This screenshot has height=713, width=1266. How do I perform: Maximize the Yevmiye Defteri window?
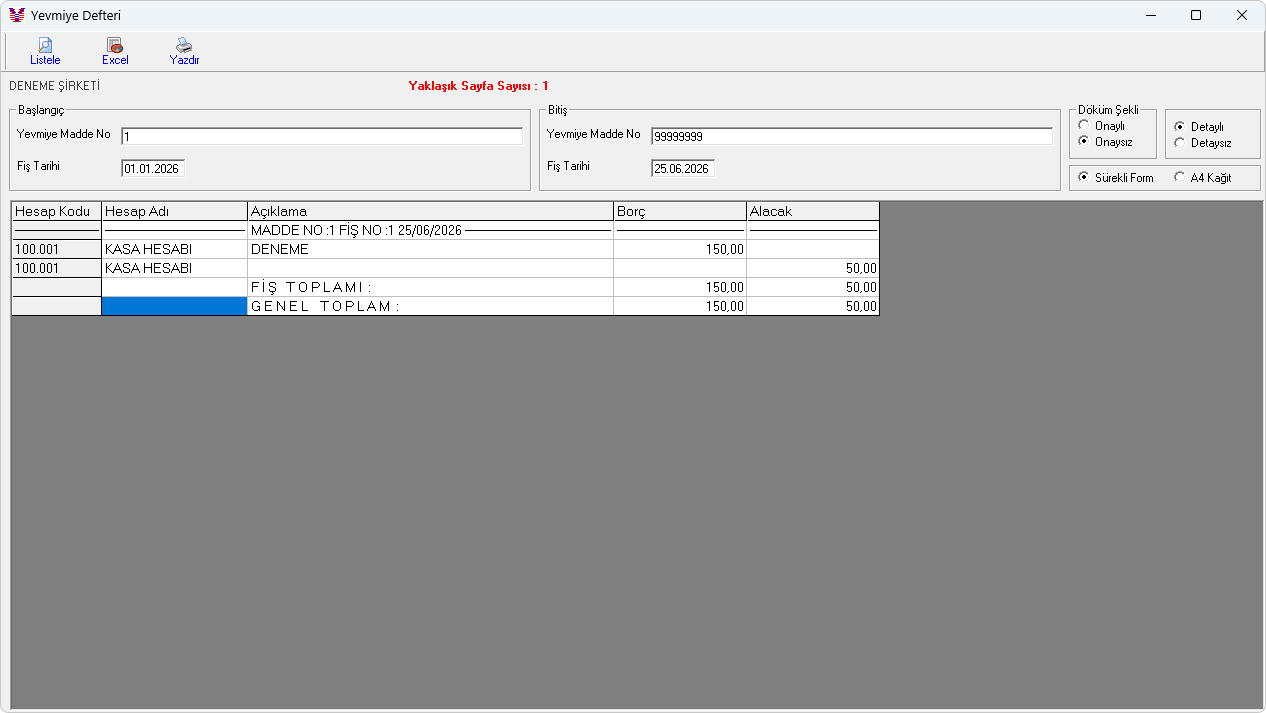pyautogui.click(x=1196, y=15)
